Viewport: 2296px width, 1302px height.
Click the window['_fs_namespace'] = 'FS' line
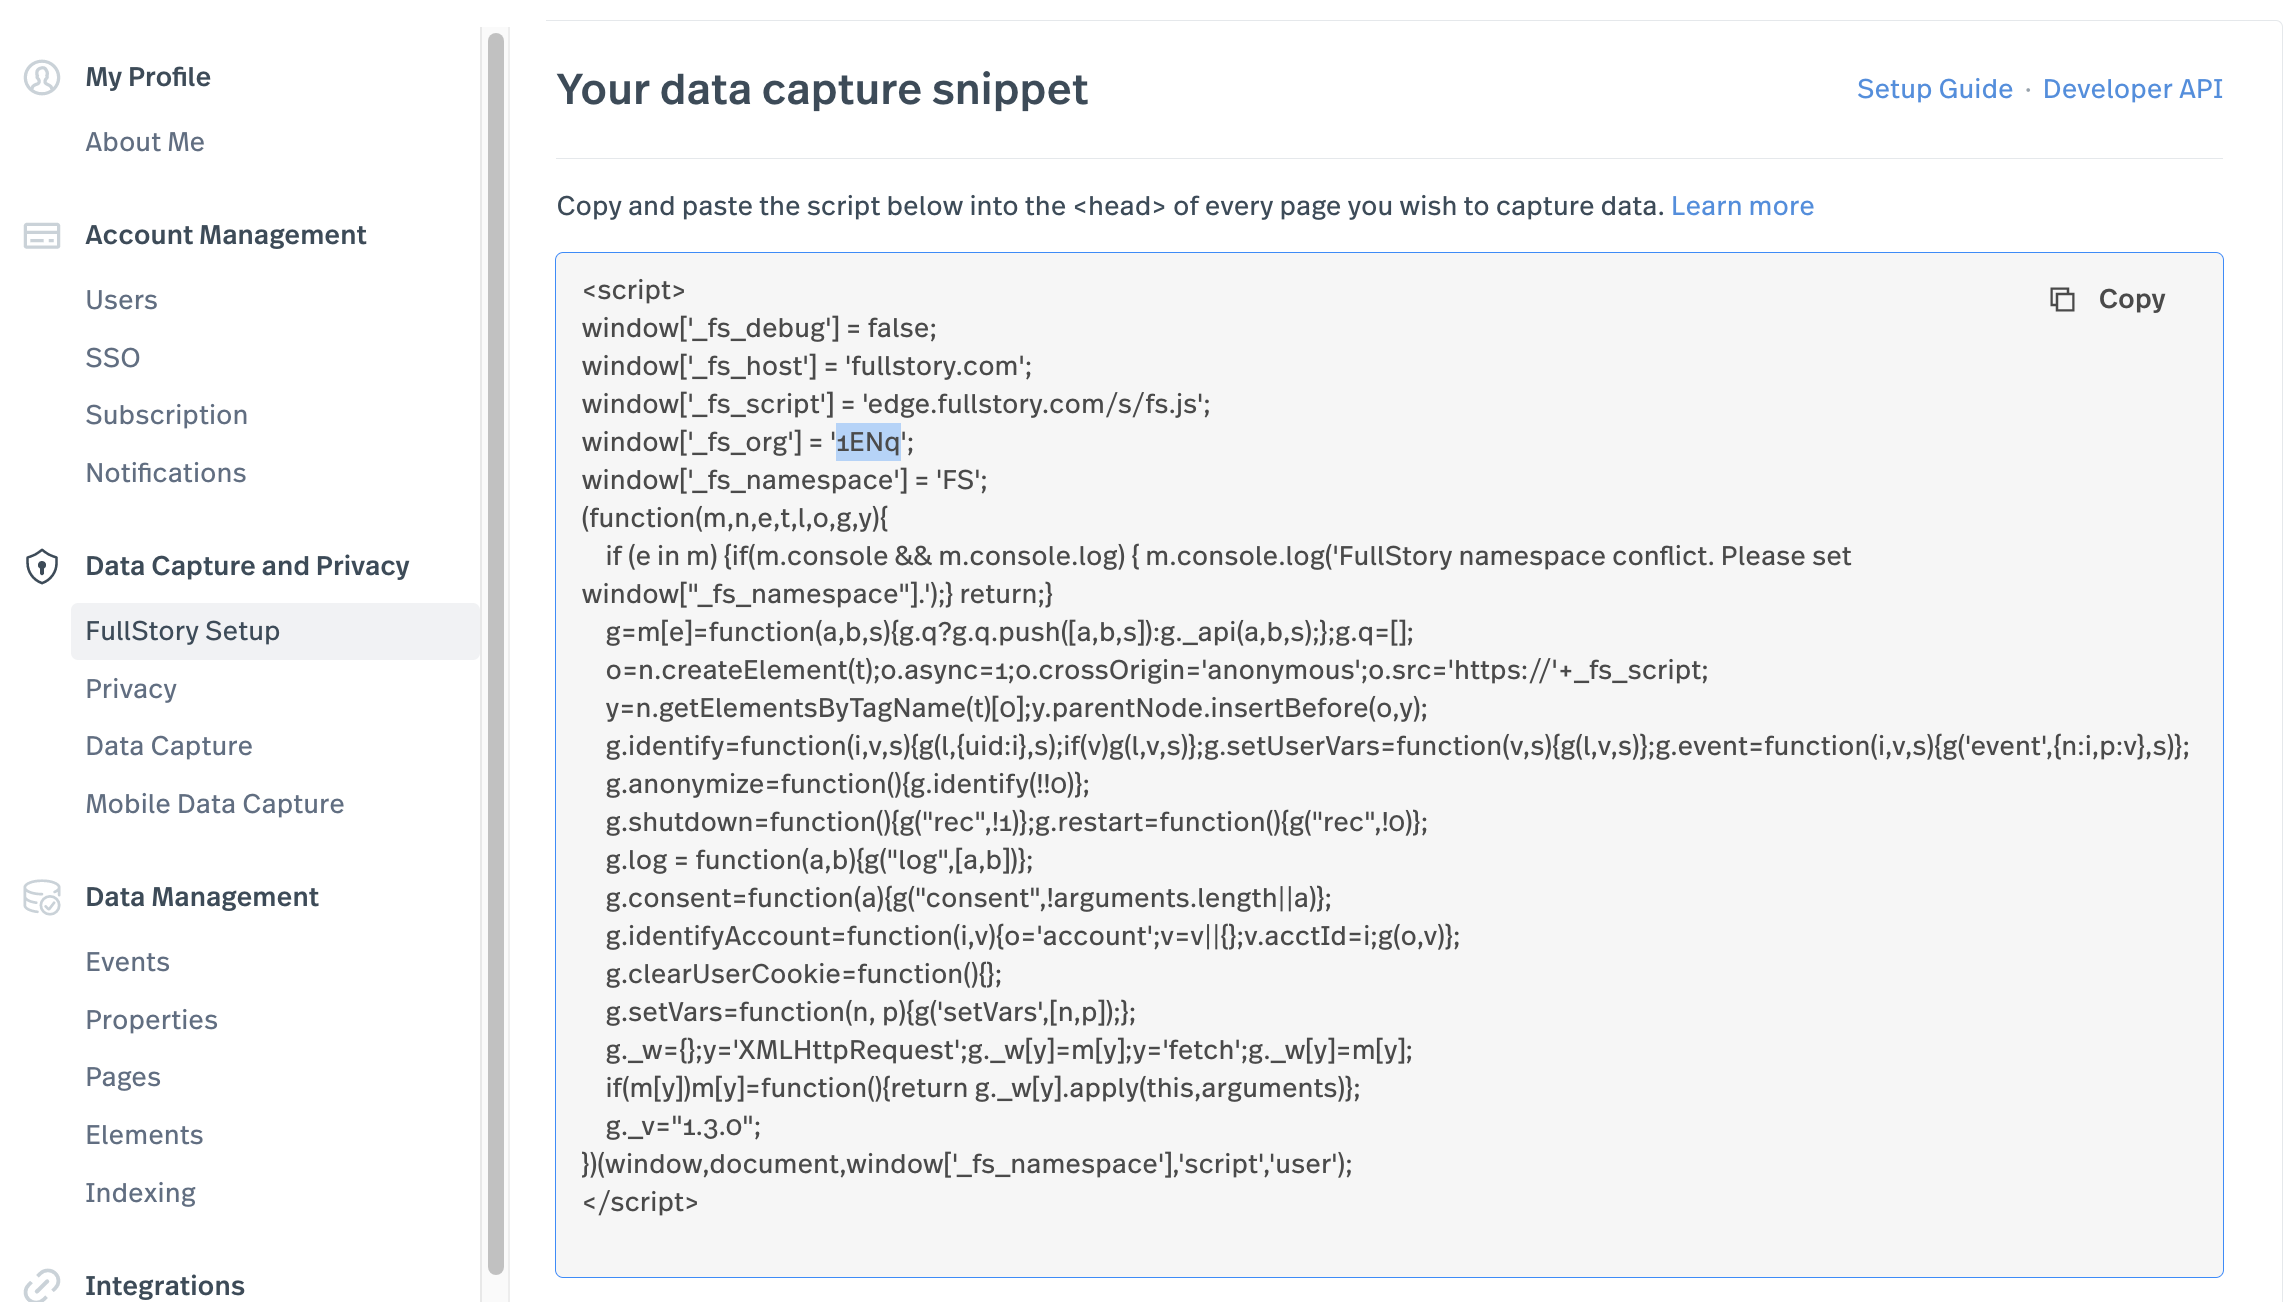point(785,480)
